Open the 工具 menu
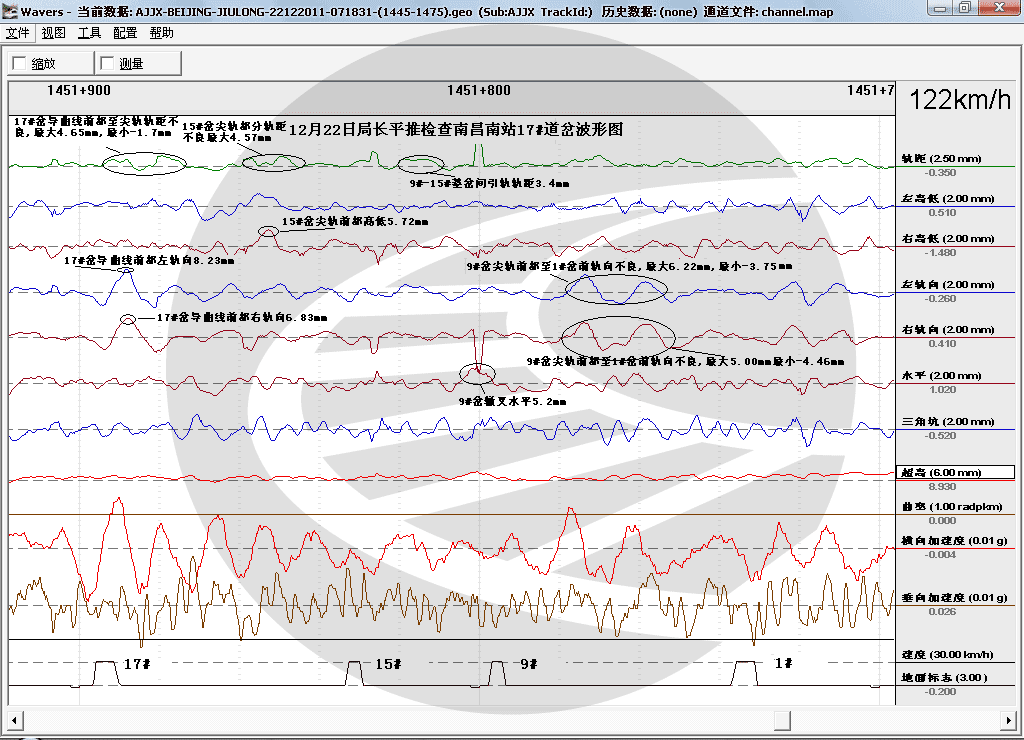The height and width of the screenshot is (740, 1024). click(x=89, y=33)
